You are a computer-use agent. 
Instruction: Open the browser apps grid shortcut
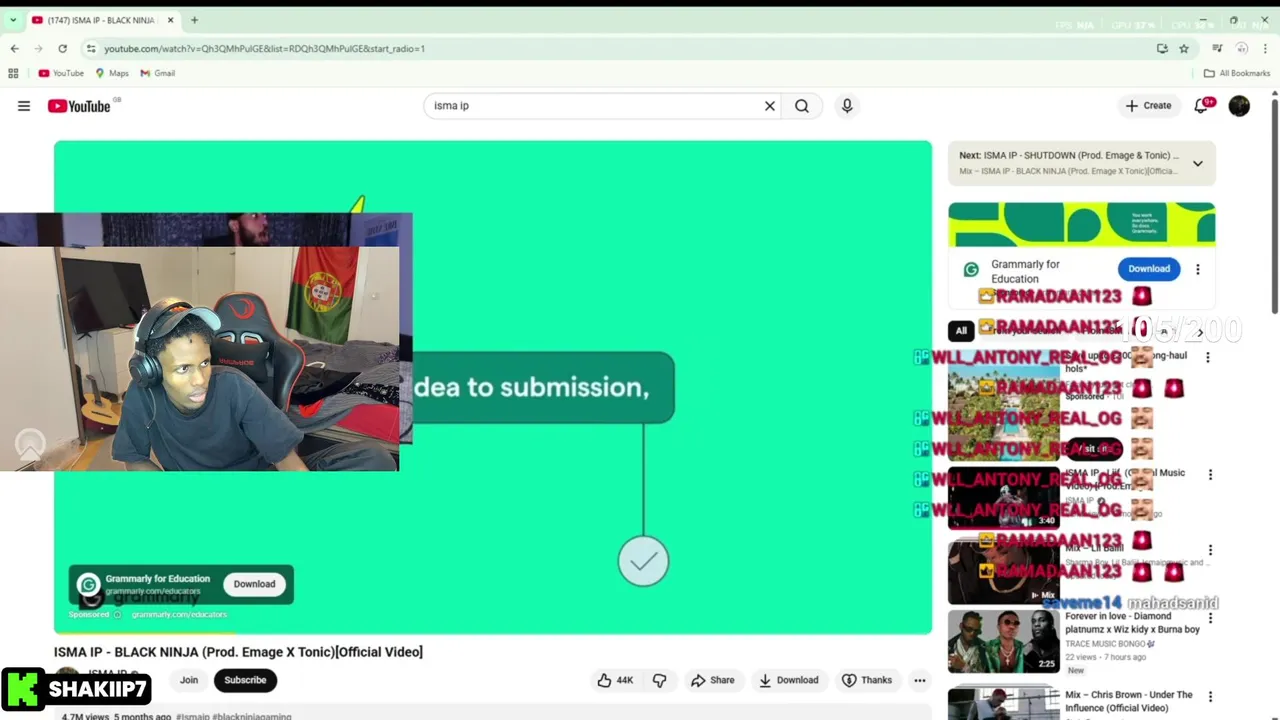point(13,73)
